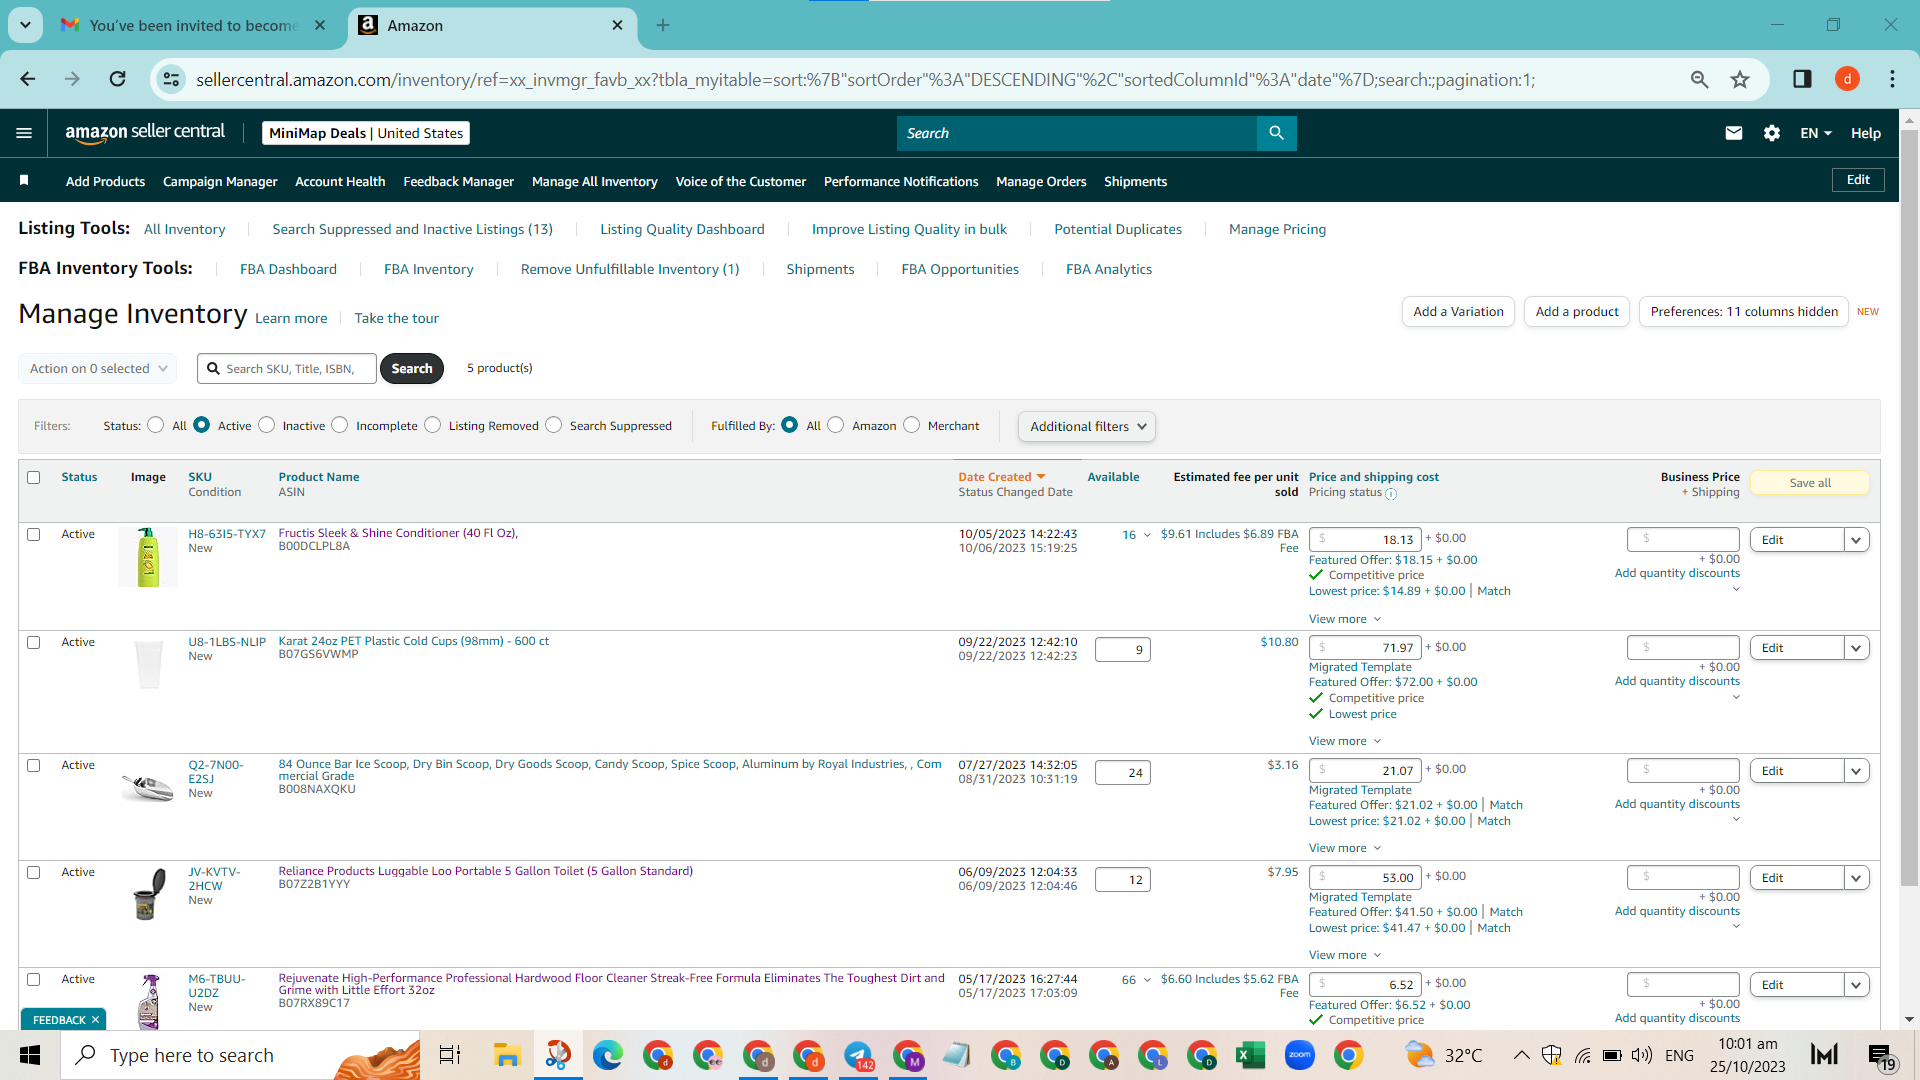Open File Explorer from the taskbar
This screenshot has width=1920, height=1080.
tap(507, 1055)
